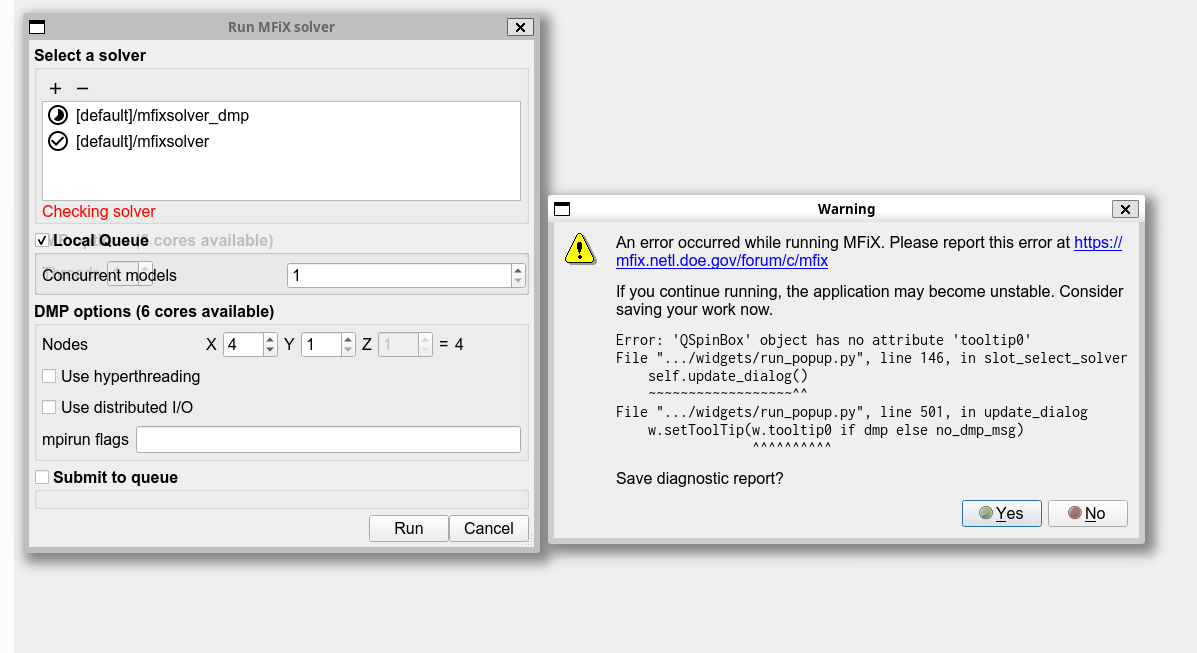1197x653 pixels.
Task: Enable Use hyperthreading checkbox
Action: click(x=49, y=377)
